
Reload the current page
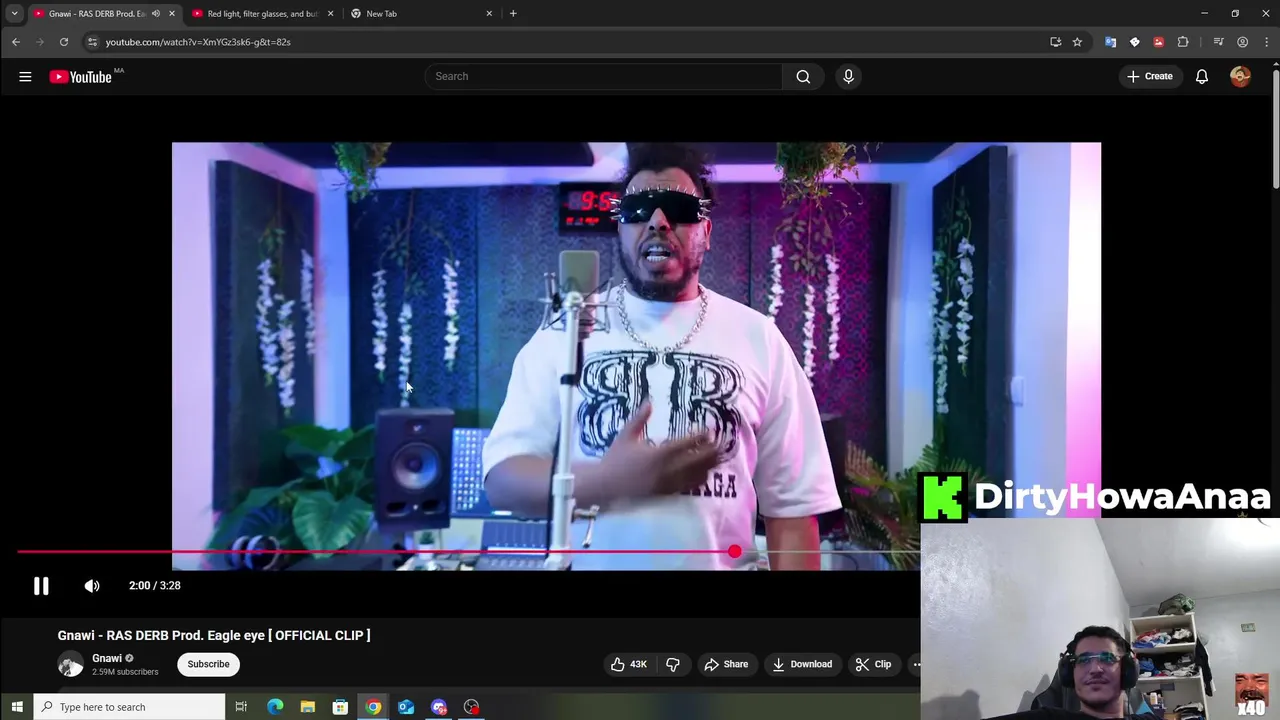[x=63, y=42]
